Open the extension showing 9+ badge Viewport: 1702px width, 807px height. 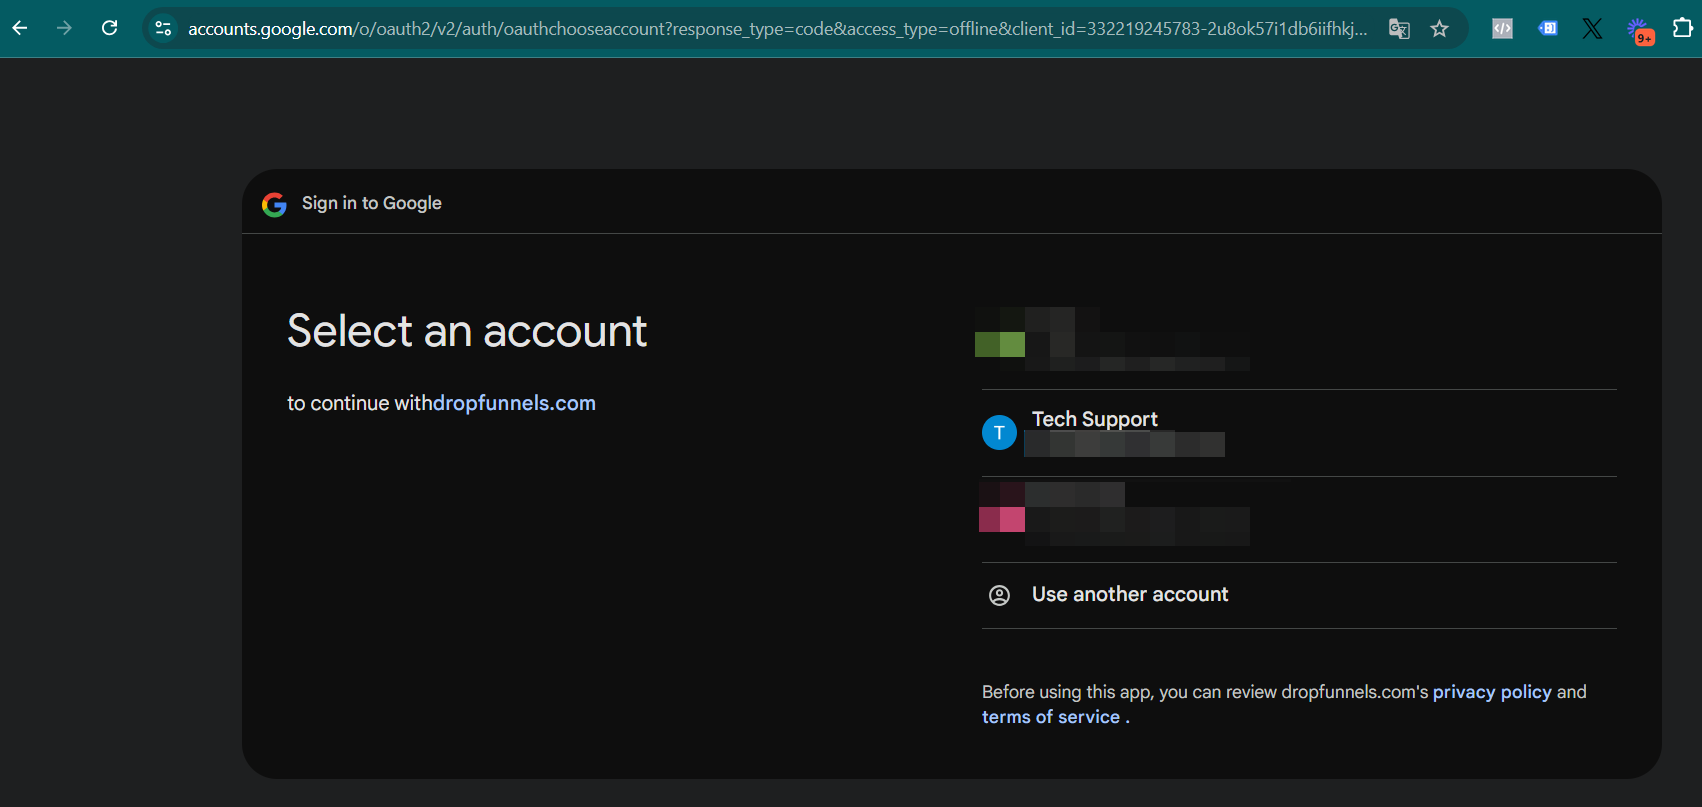pyautogui.click(x=1638, y=30)
